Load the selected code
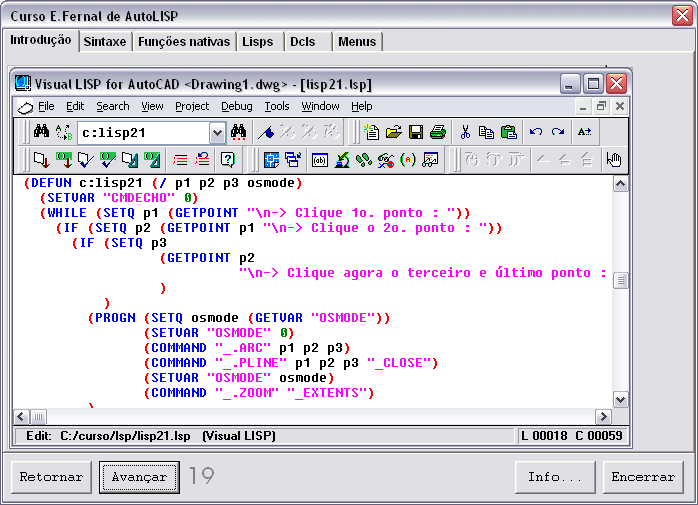The height and width of the screenshot is (505, 698). coord(64,160)
